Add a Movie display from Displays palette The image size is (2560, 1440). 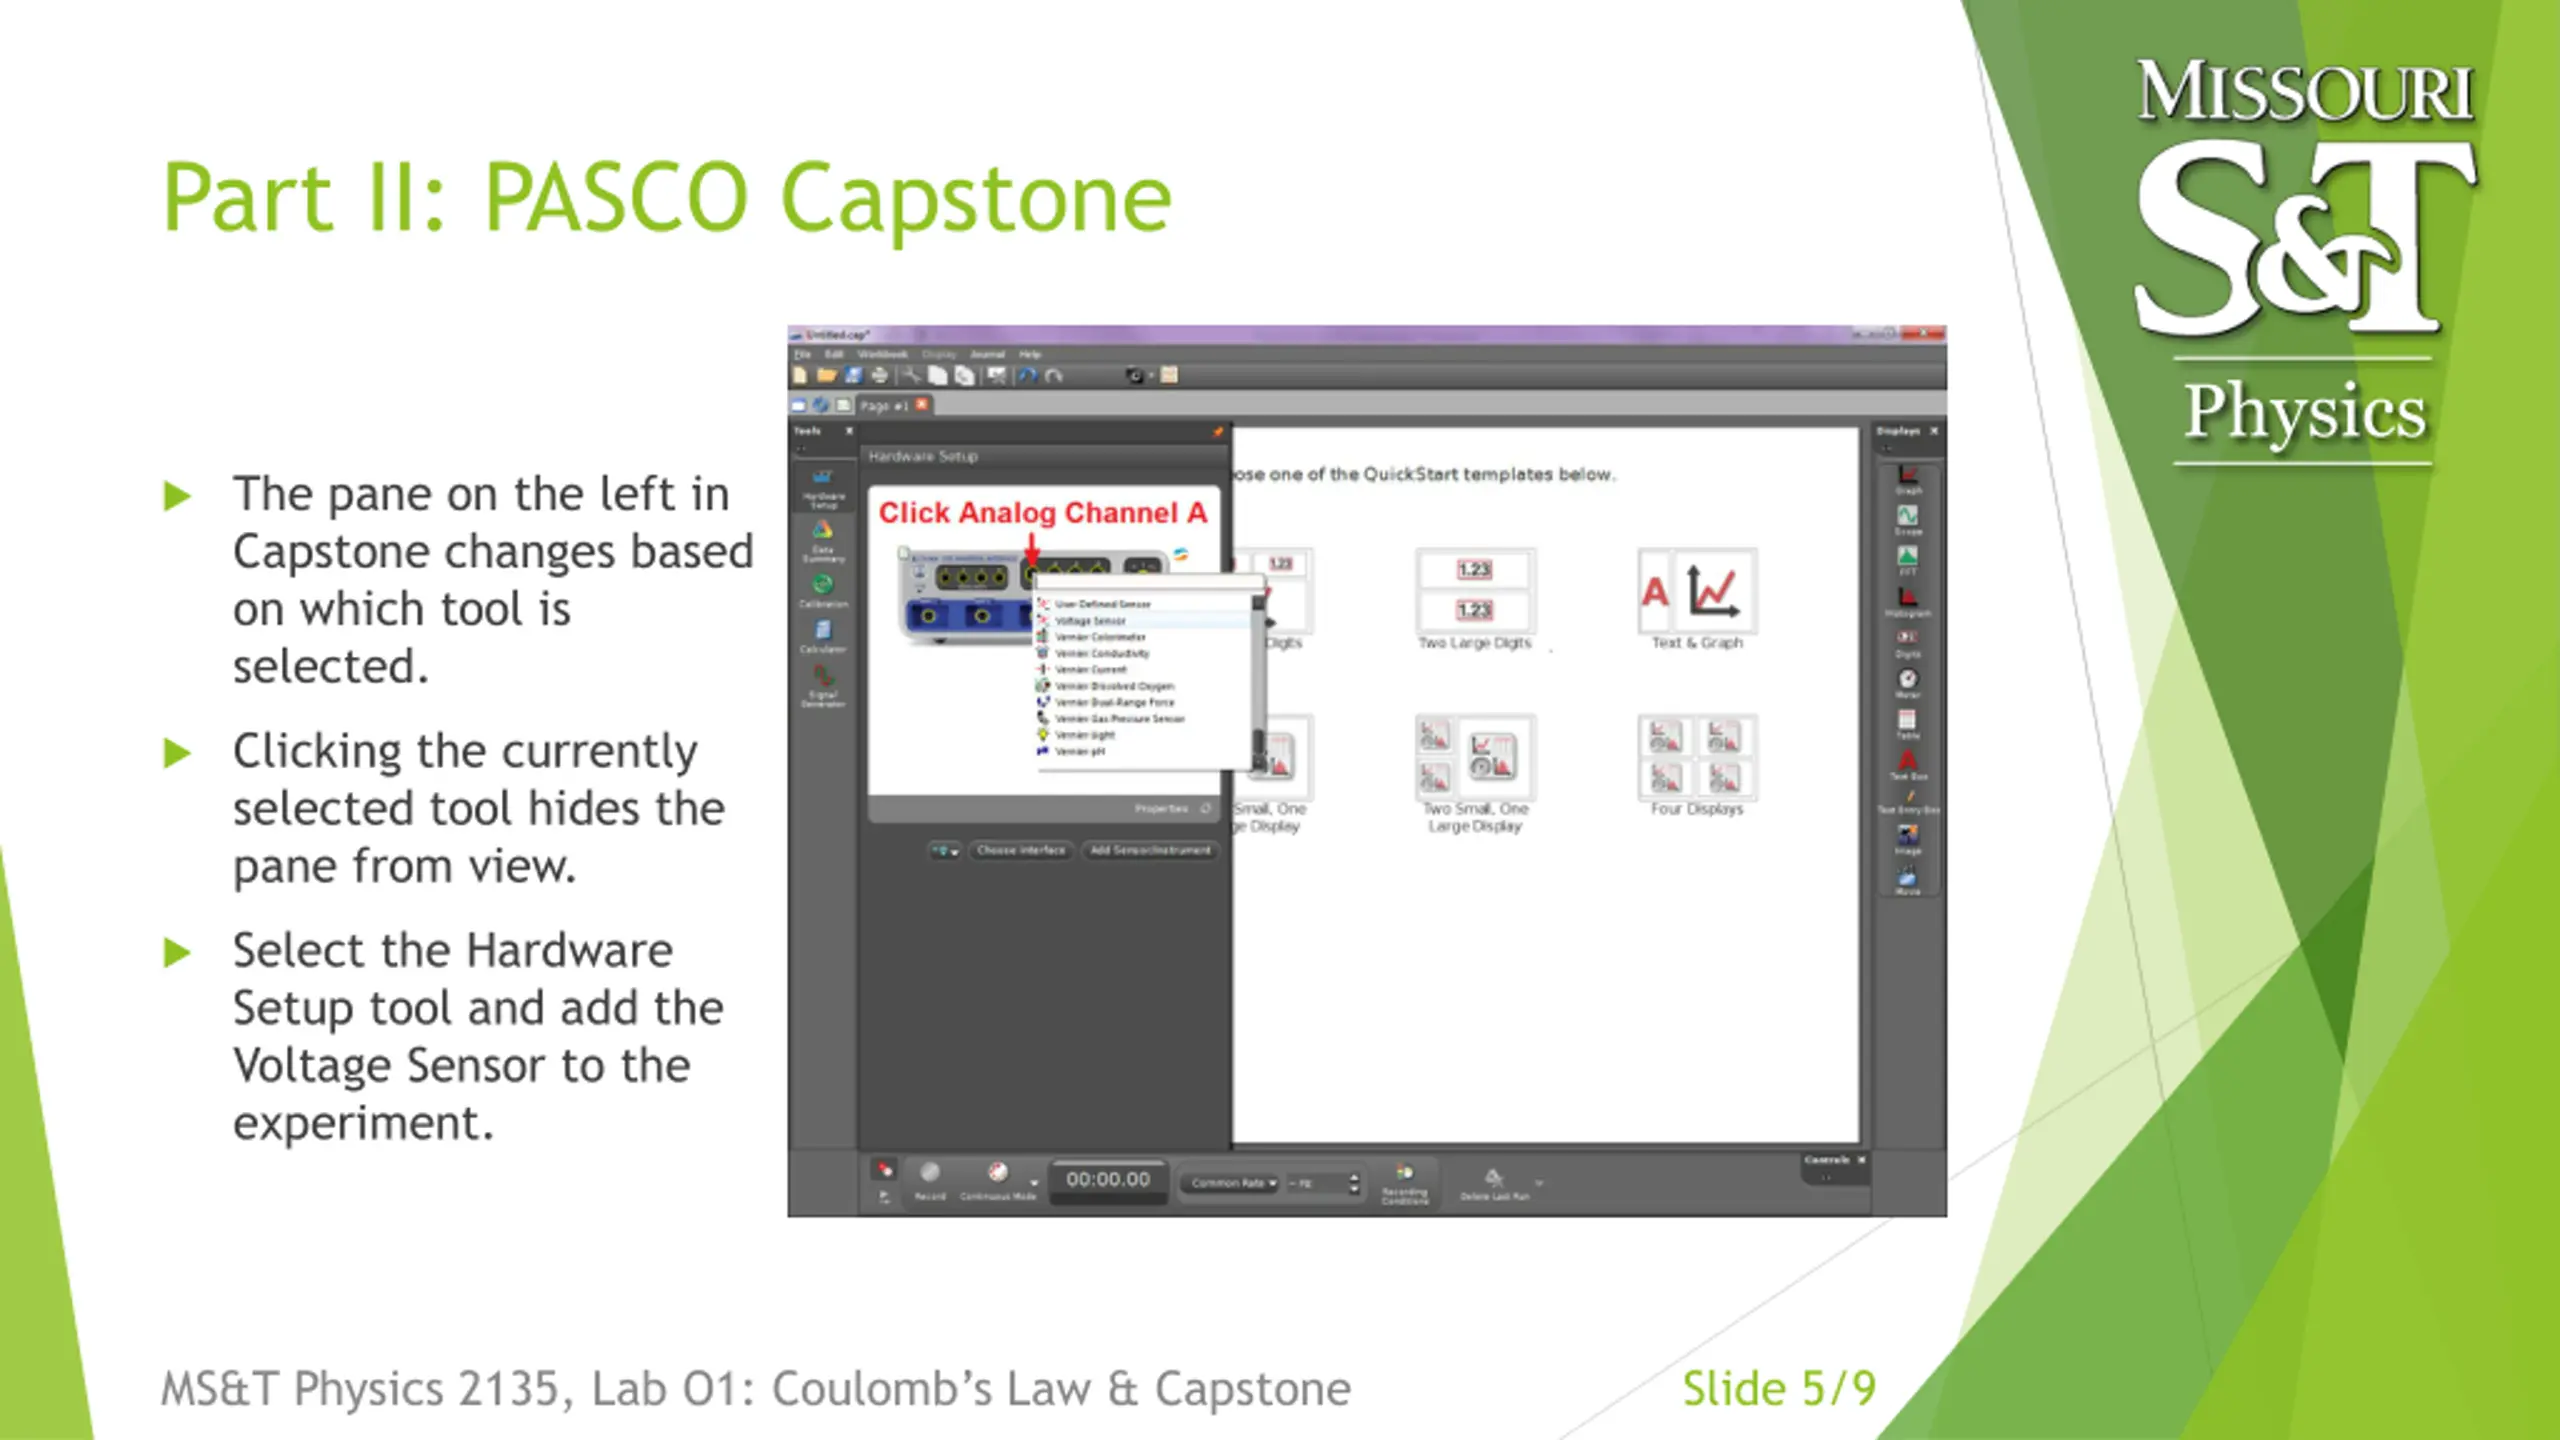click(x=1908, y=880)
